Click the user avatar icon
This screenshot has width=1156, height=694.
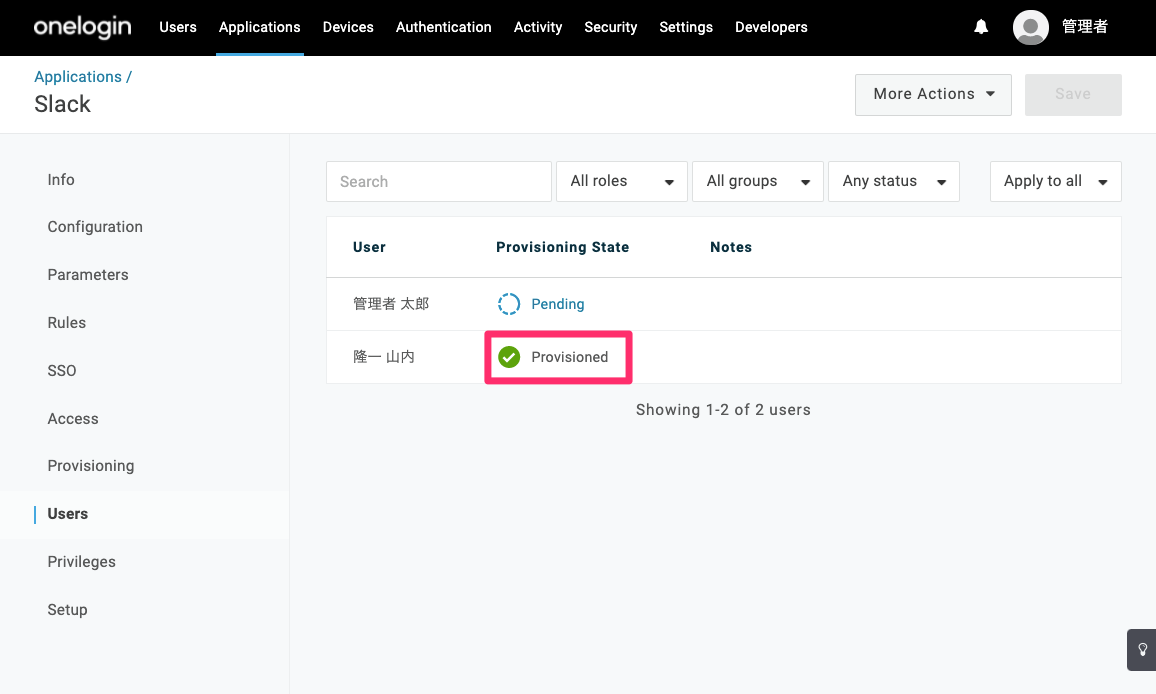1031,27
